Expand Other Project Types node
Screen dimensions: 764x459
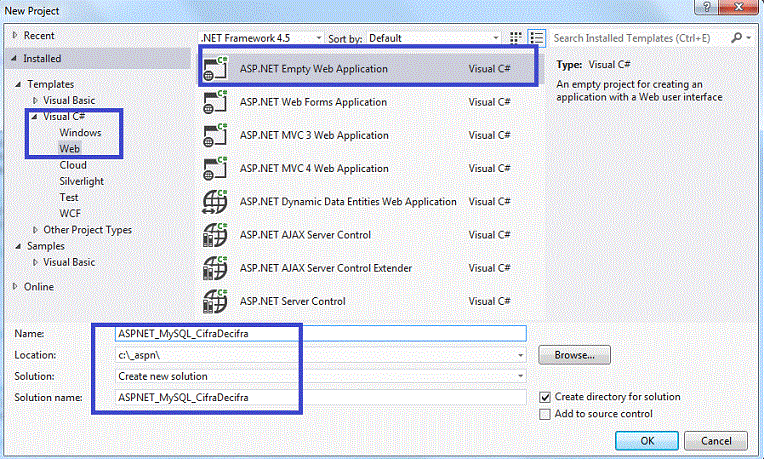(x=35, y=230)
